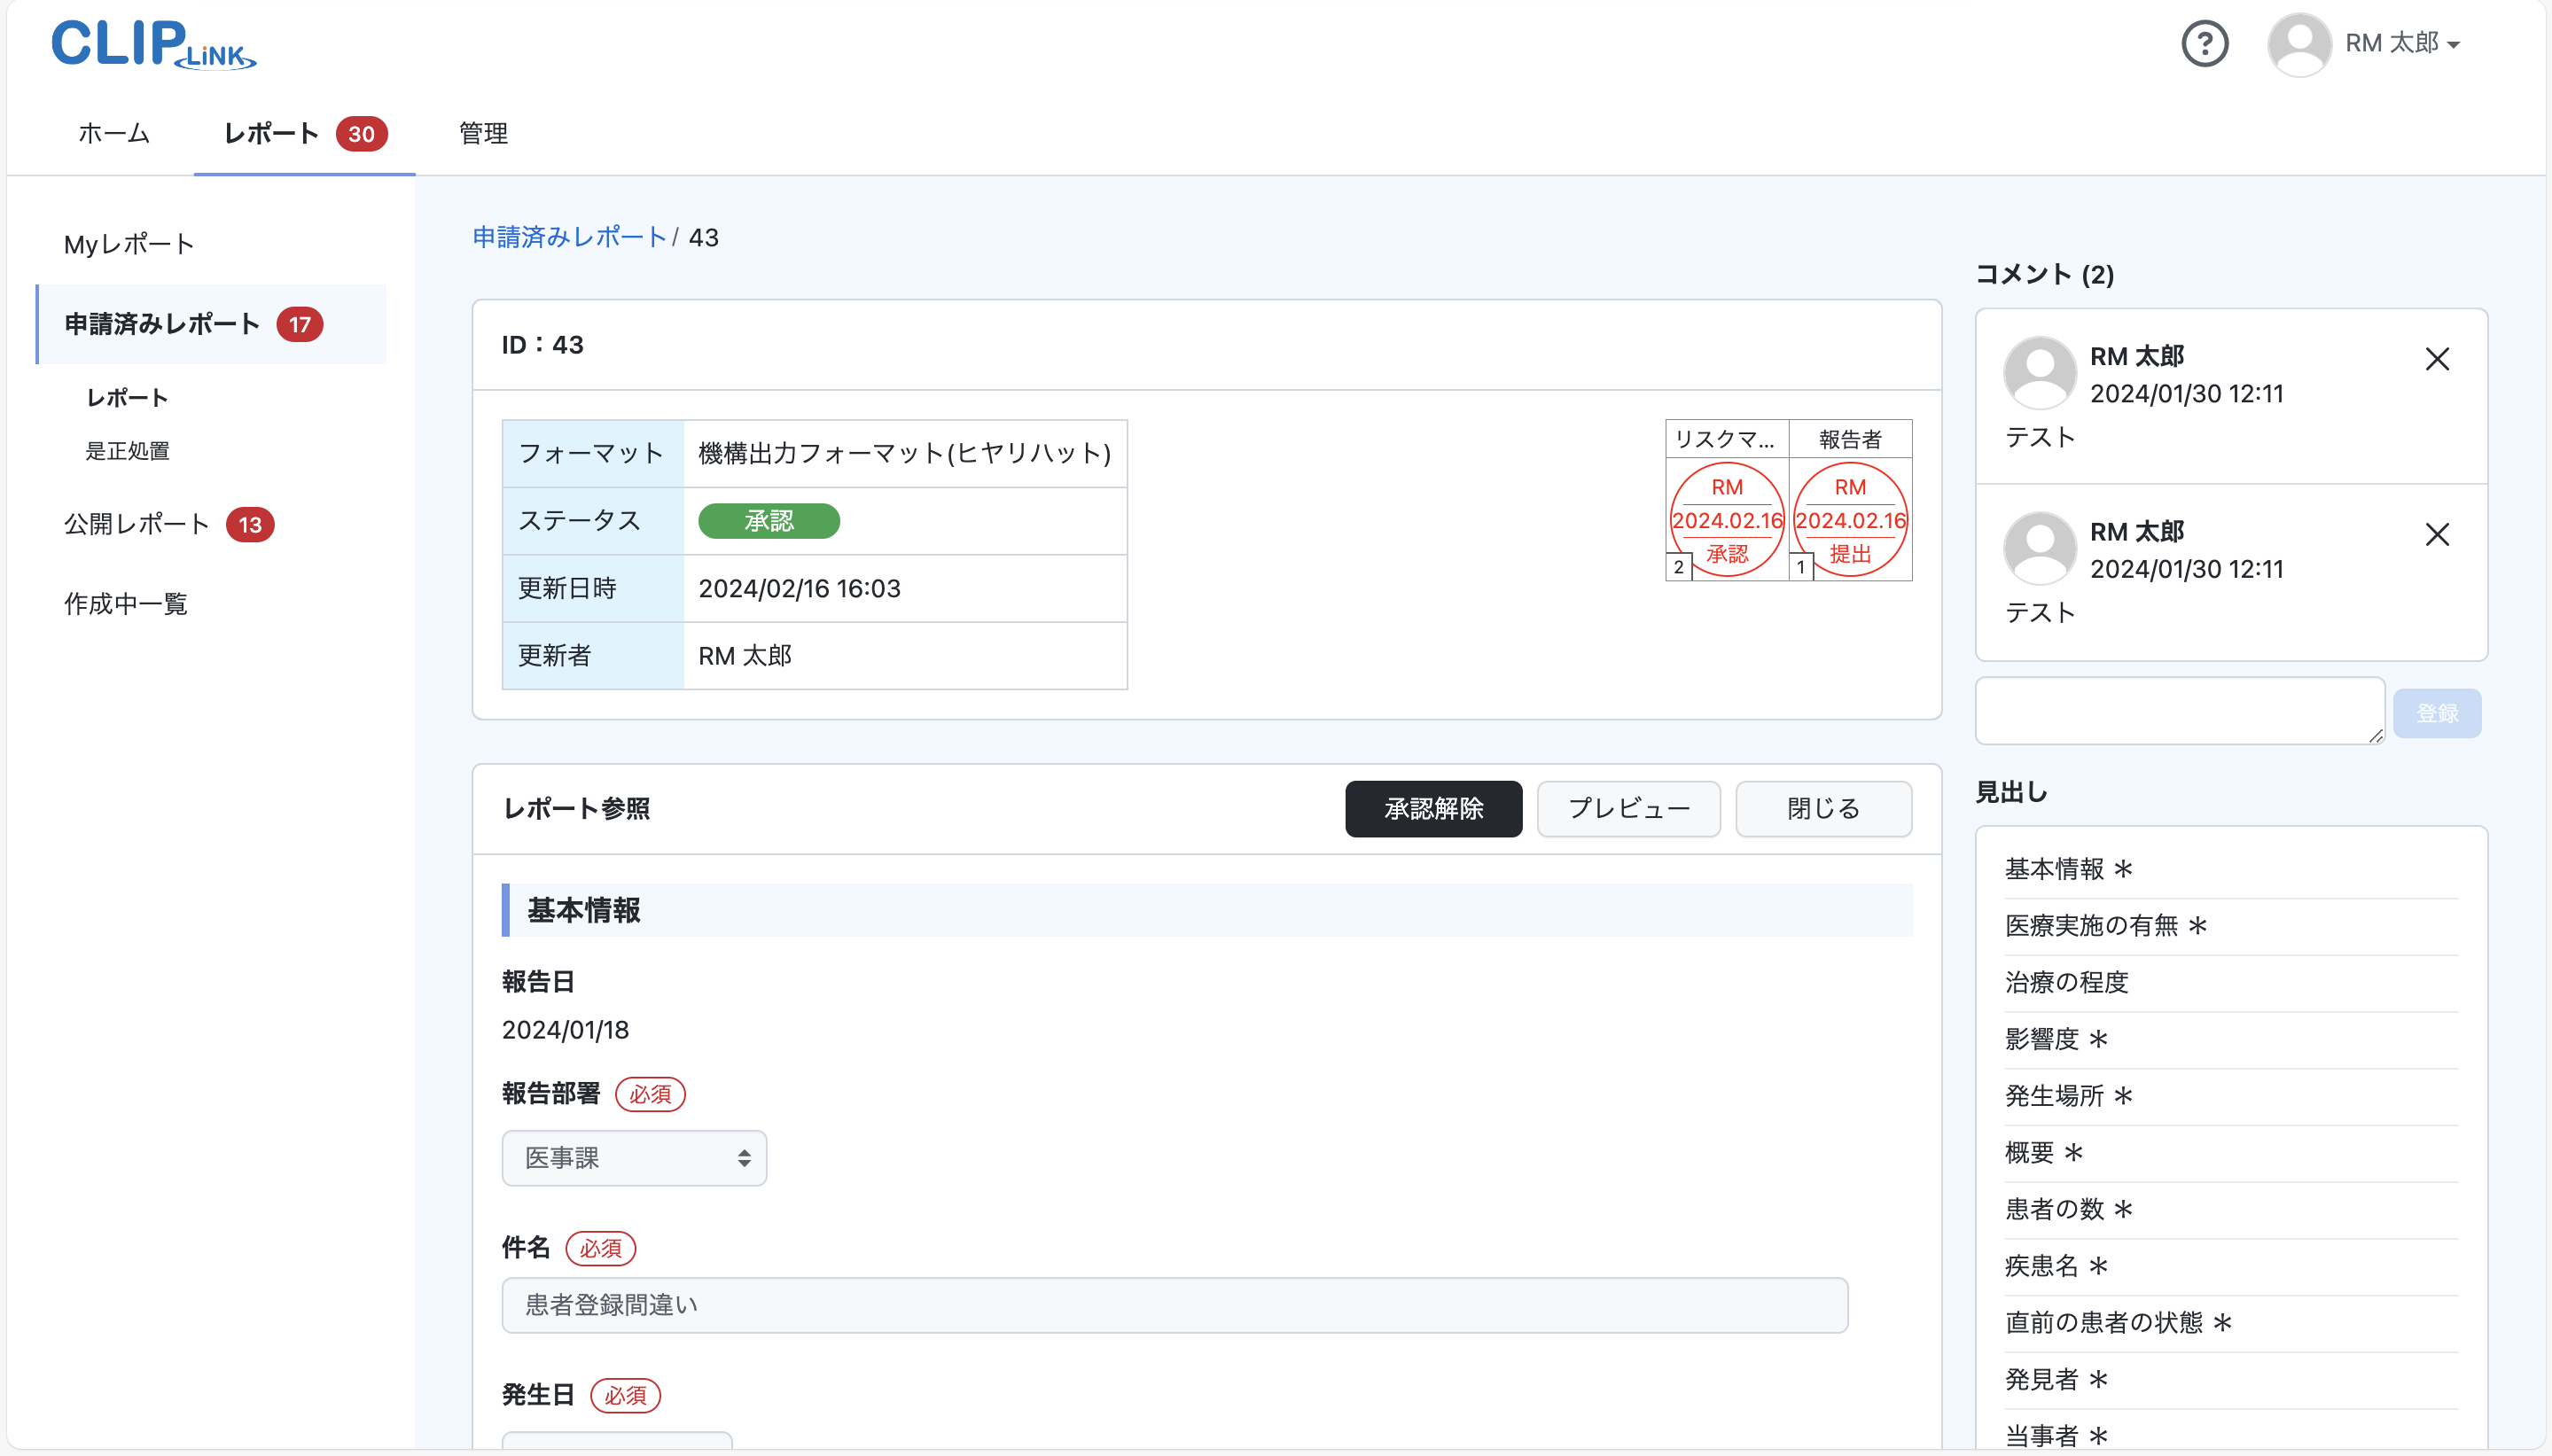Switch to the 管理 tab
Screen dimensions: 2552x1456
click(x=481, y=133)
